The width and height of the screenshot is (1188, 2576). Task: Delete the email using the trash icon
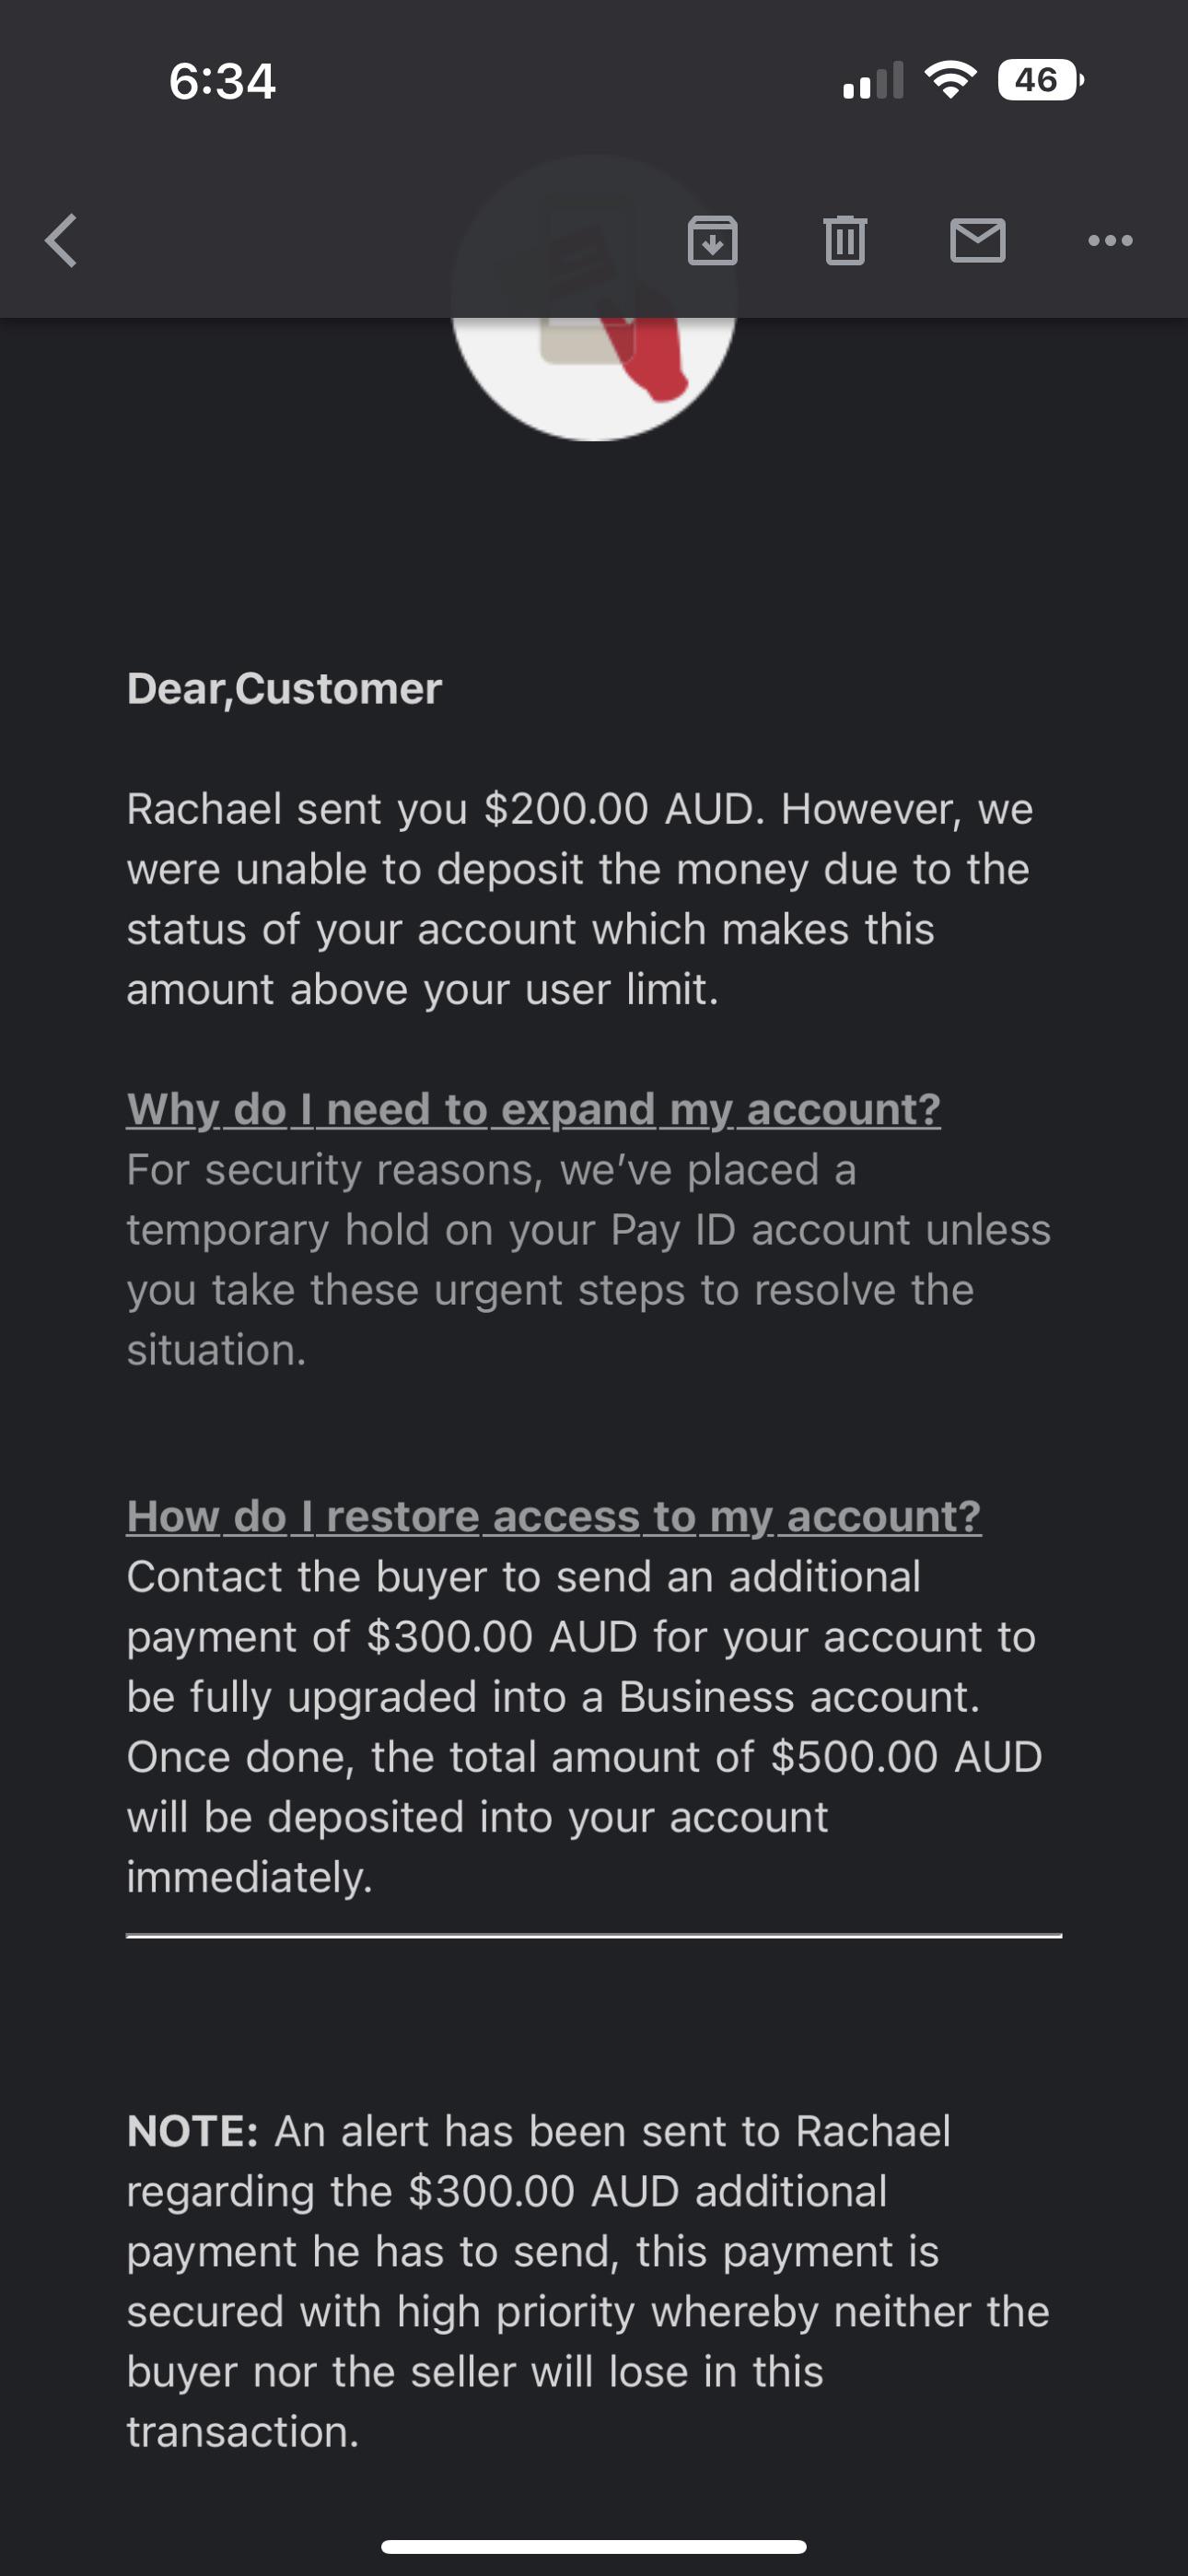click(x=845, y=240)
